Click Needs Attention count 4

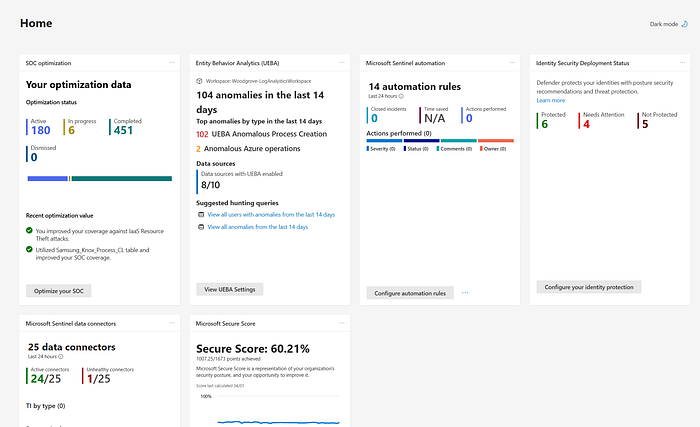[x=587, y=124]
